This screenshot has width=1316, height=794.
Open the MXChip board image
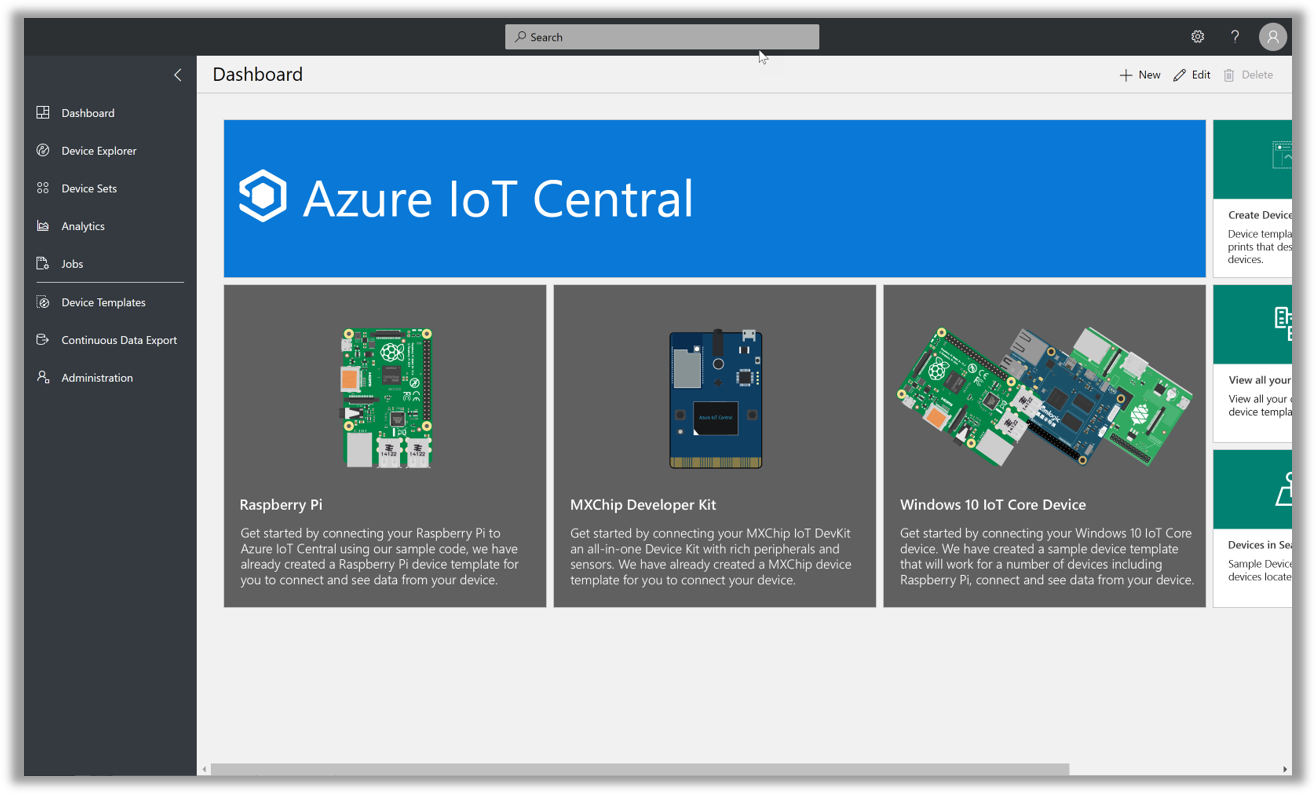pyautogui.click(x=716, y=398)
